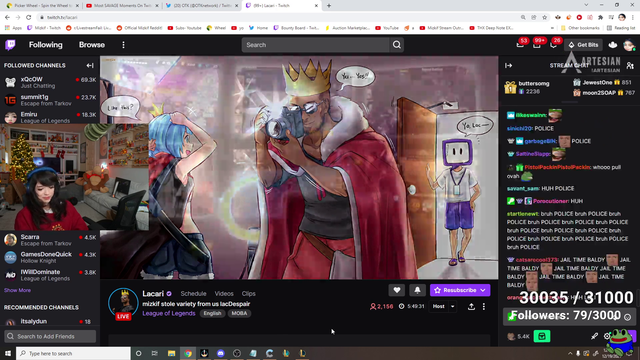Open the Clips tab for Lacari
The height and width of the screenshot is (360, 640).
[249, 293]
